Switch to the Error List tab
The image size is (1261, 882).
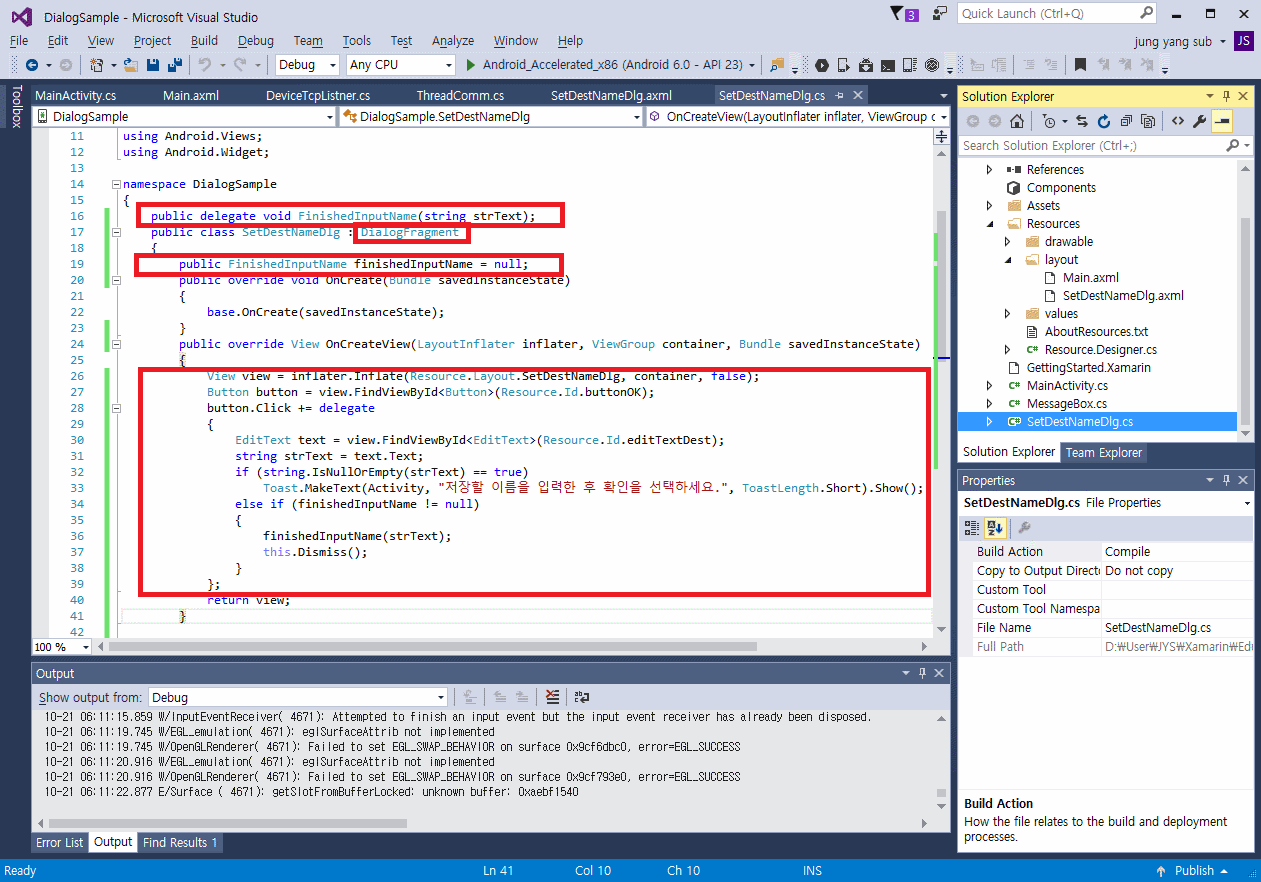[x=60, y=842]
